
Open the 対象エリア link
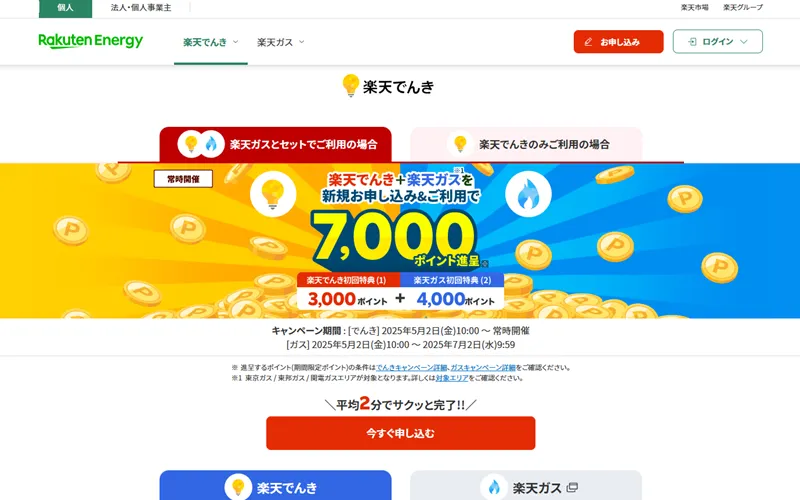click(452, 378)
